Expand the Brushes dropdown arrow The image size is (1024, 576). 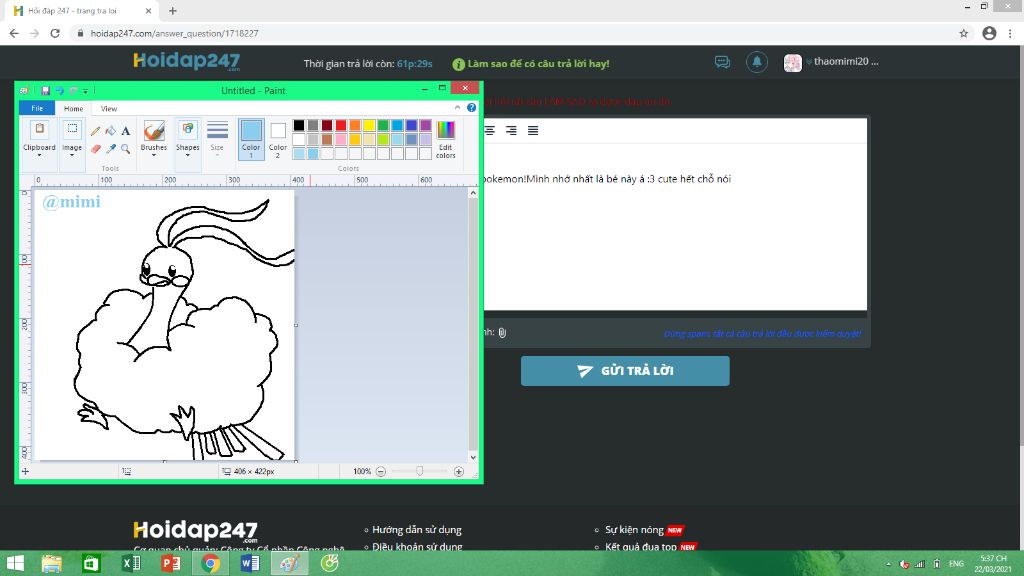pos(154,155)
